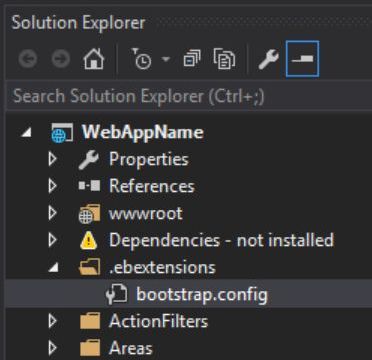Open dropdown arrow next to clock filter
The image size is (372, 360).
tap(165, 59)
